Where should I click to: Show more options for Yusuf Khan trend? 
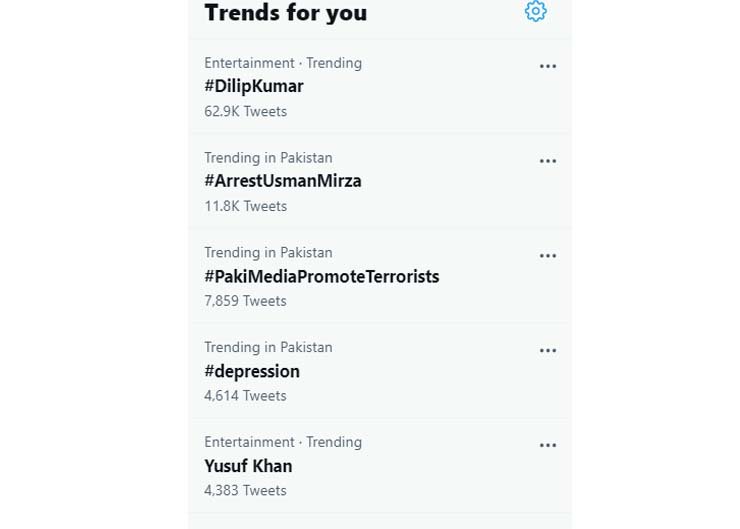click(x=548, y=446)
